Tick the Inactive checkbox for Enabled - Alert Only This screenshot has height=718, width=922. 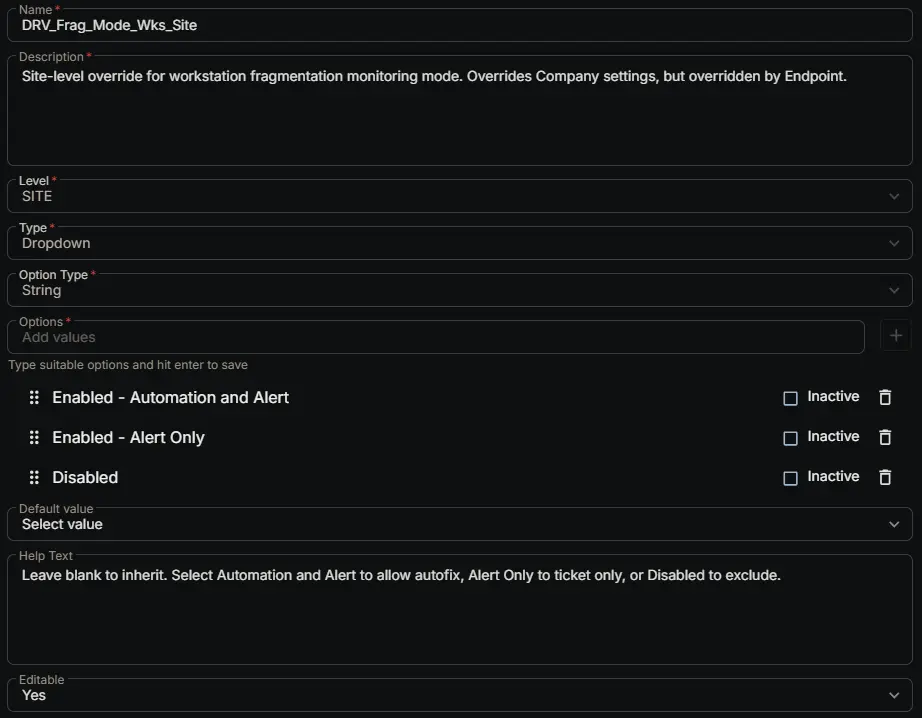(x=790, y=438)
